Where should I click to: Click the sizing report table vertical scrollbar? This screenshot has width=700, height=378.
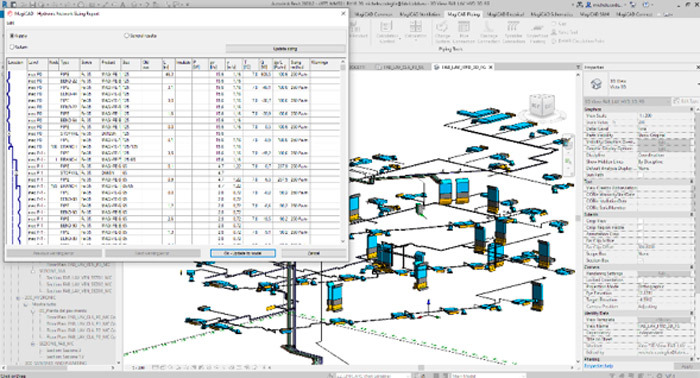[x=343, y=152]
